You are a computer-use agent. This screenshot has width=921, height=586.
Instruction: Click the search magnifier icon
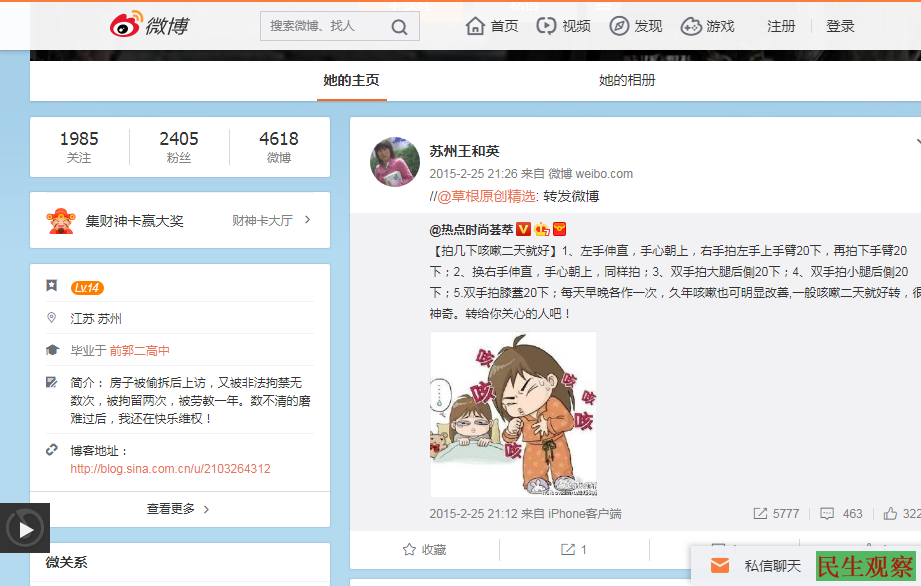coord(399,27)
